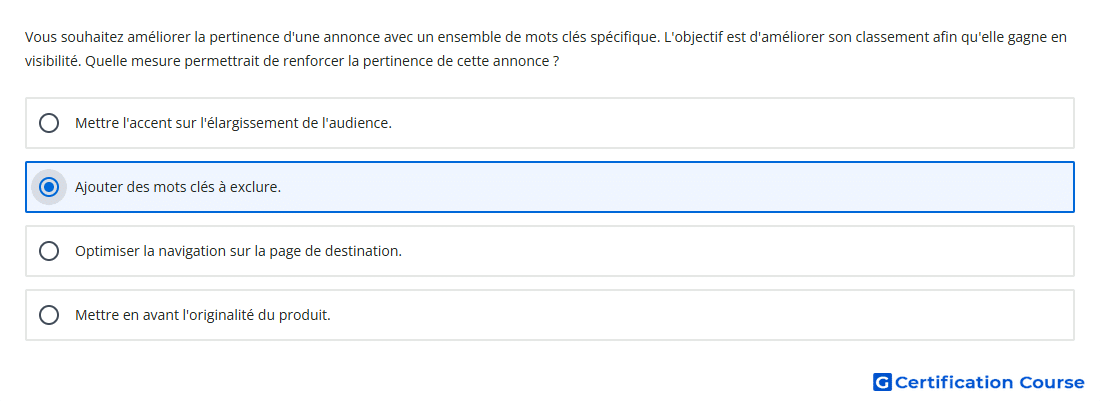
Task: Select radio for élargissement de l'audience
Action: click(x=49, y=123)
